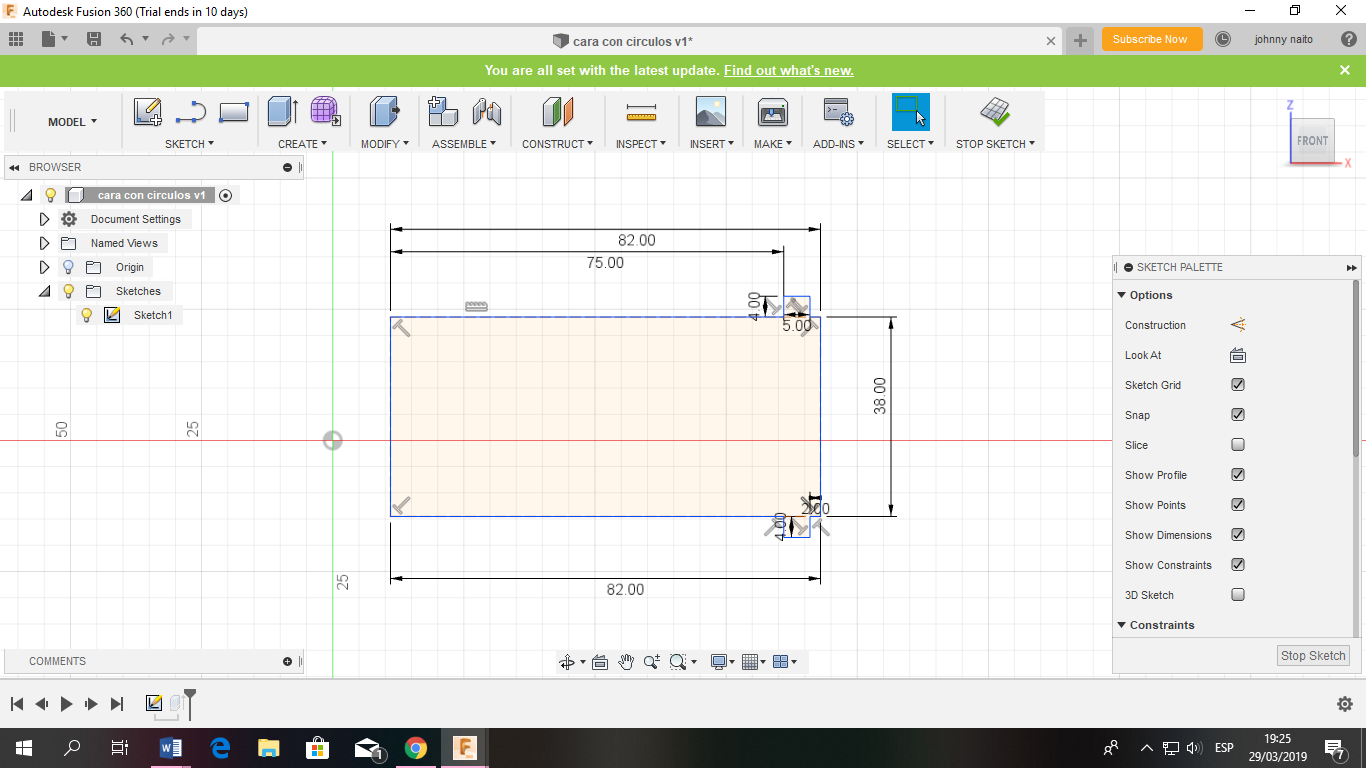Click the Extrude icon under Create
The height and width of the screenshot is (768, 1366).
(x=283, y=112)
